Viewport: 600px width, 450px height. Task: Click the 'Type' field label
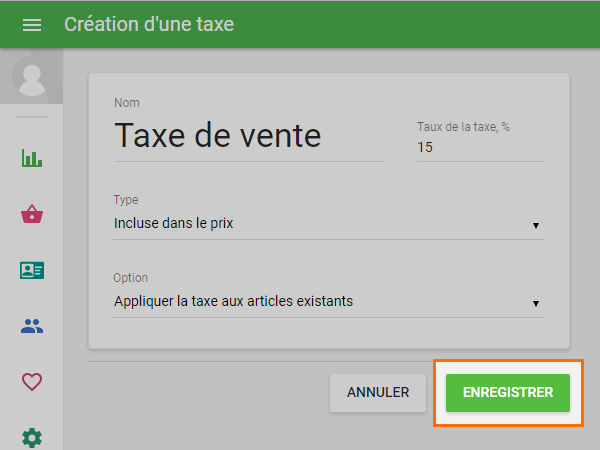click(126, 200)
